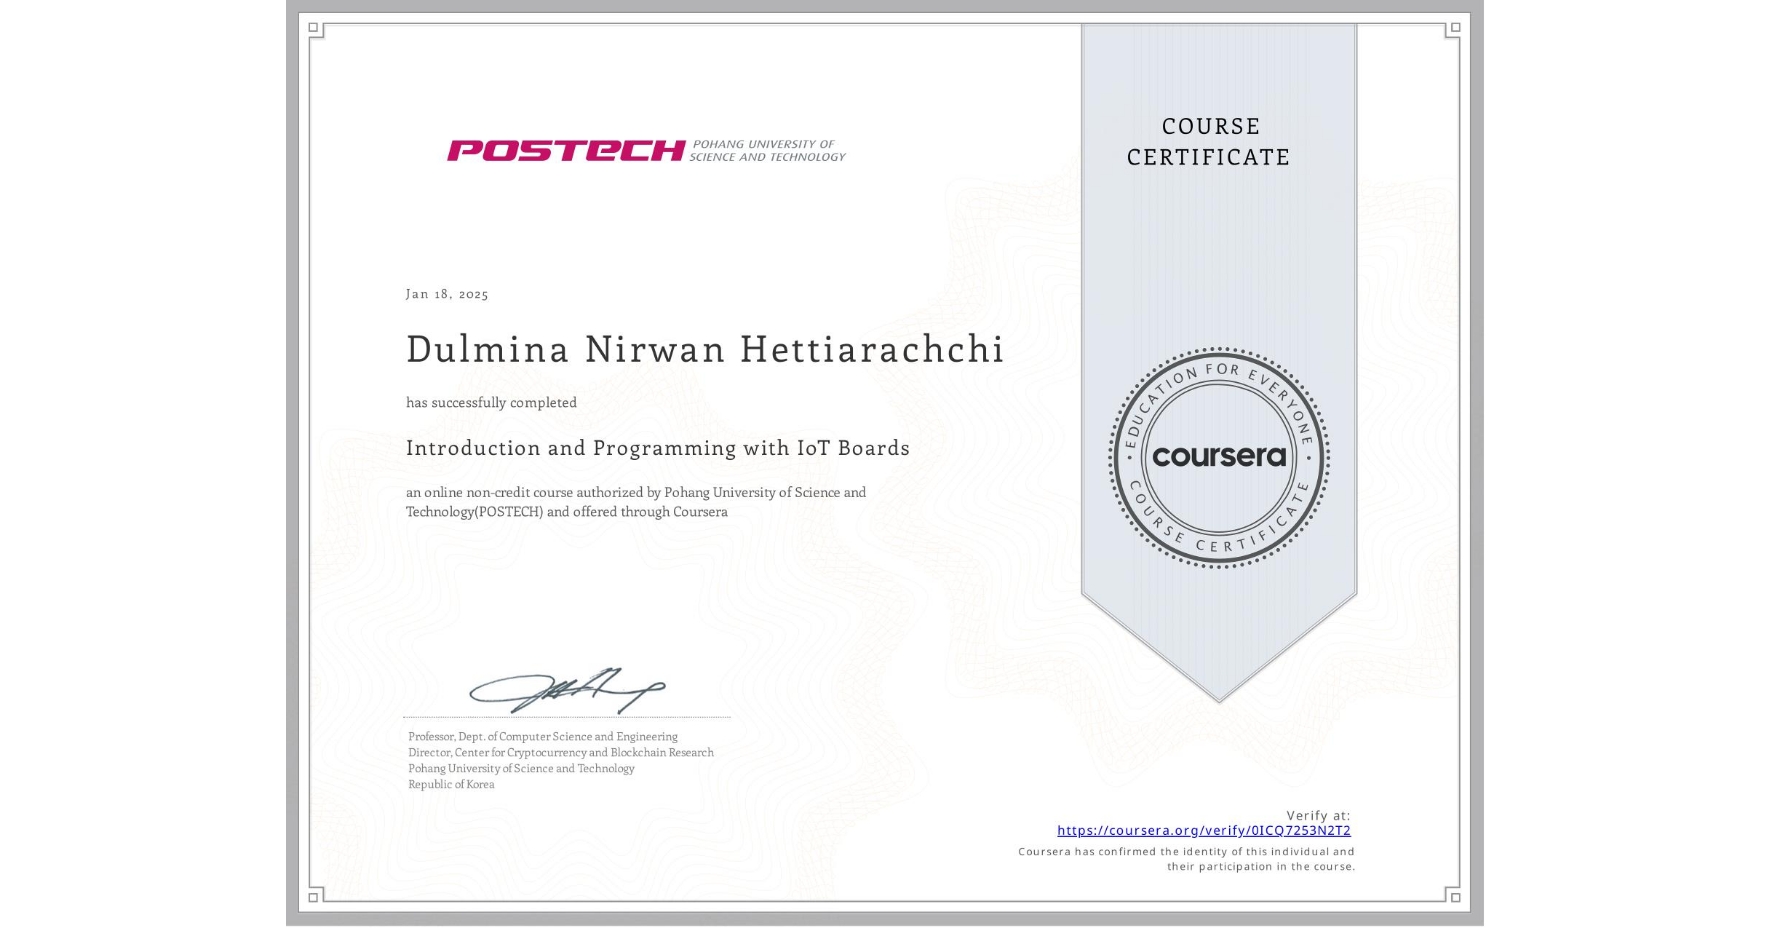This screenshot has height=928, width=1772.
Task: Click 'Pohang University of Science and Technology' signature line
Action: click(x=521, y=768)
